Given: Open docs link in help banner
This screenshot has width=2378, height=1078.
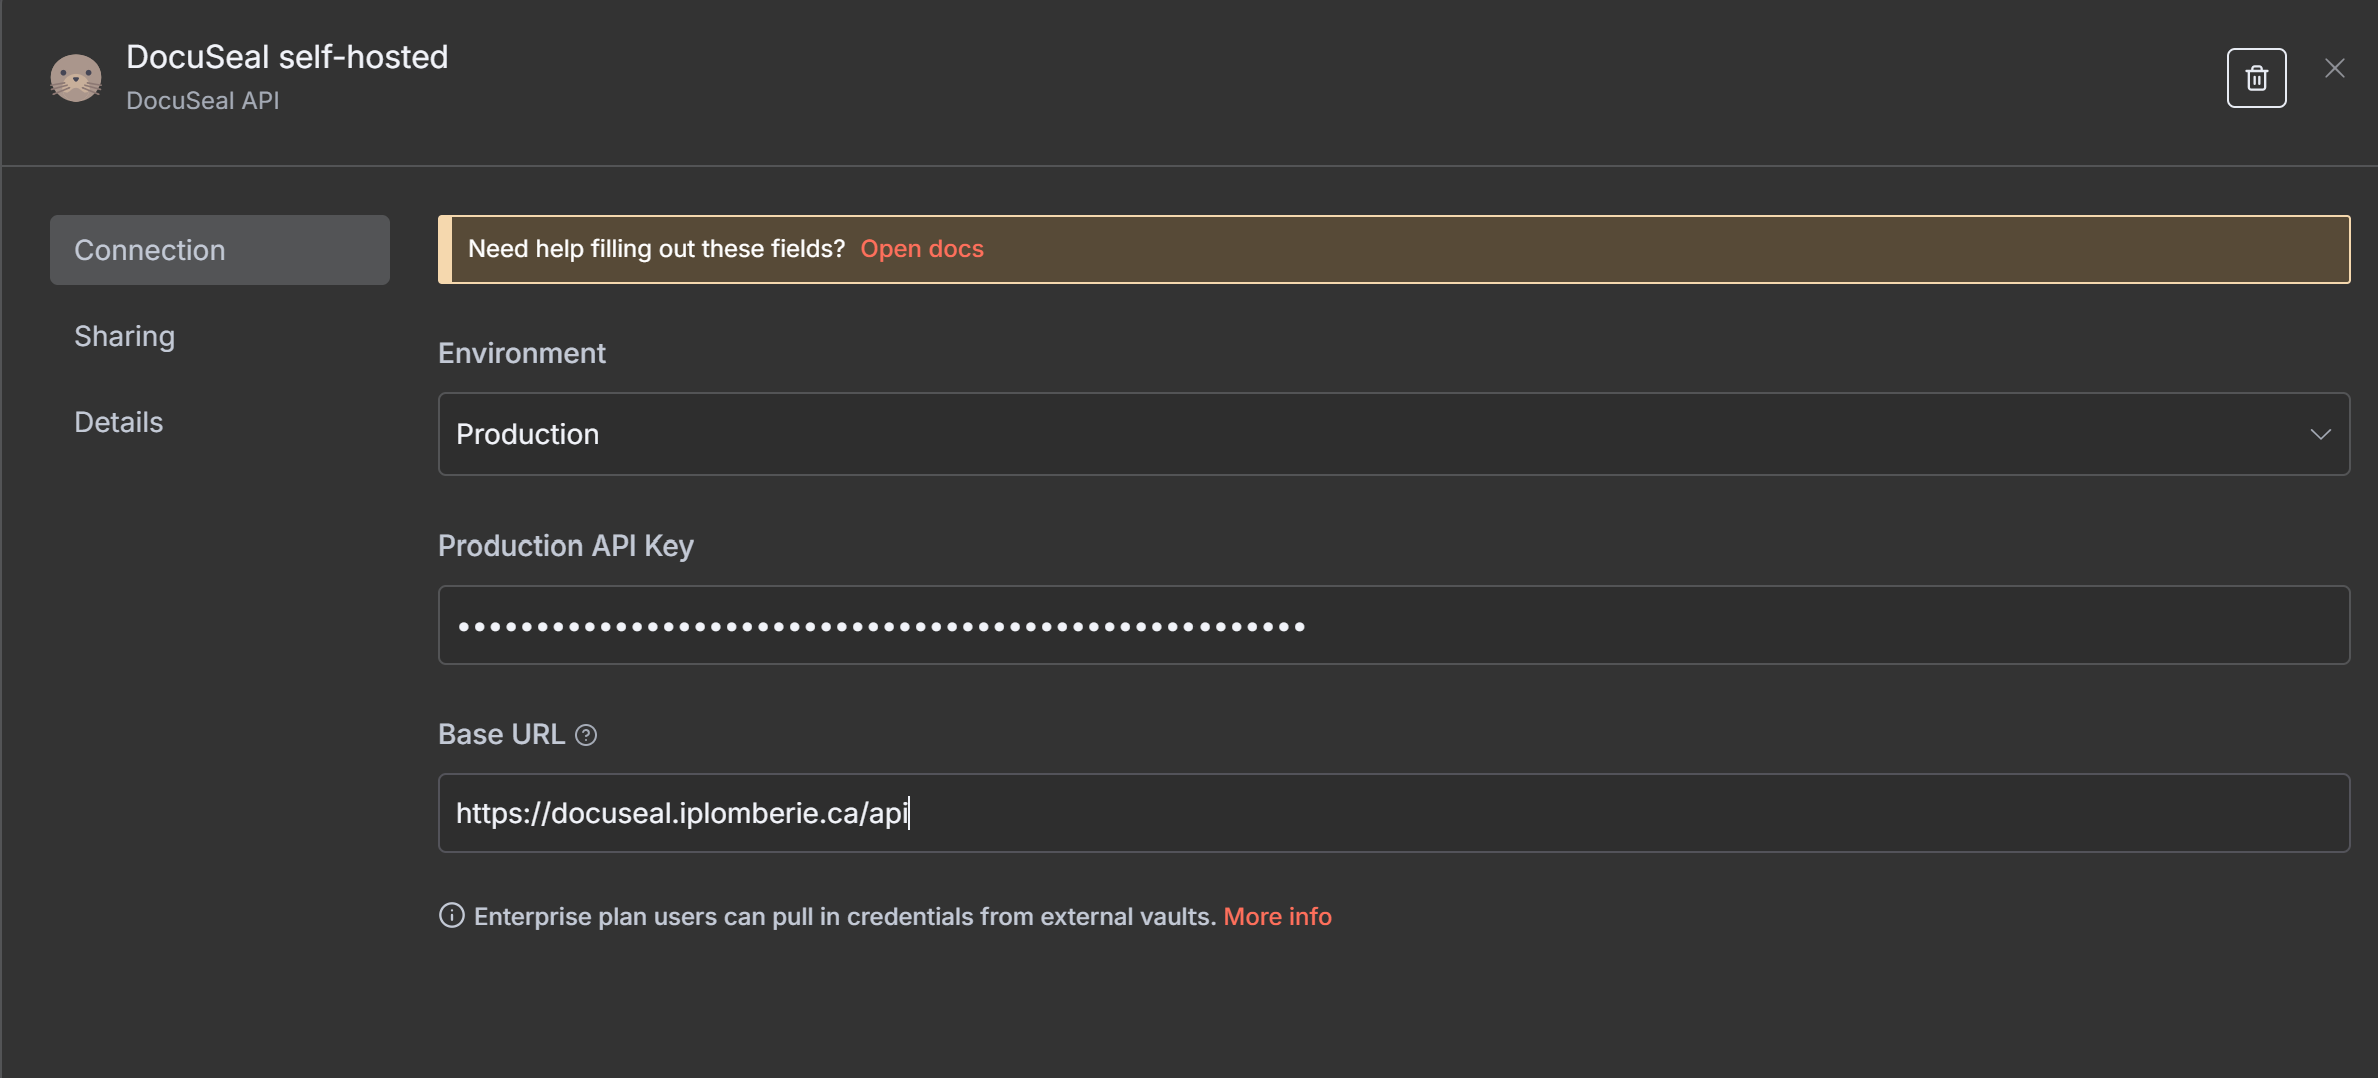Looking at the screenshot, I should 921,249.
